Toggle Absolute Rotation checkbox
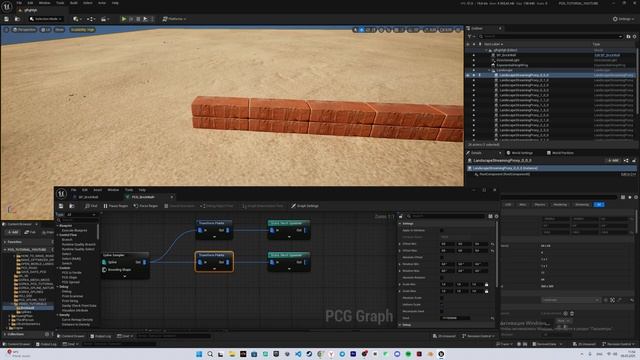640x360 pixels. click(442, 278)
